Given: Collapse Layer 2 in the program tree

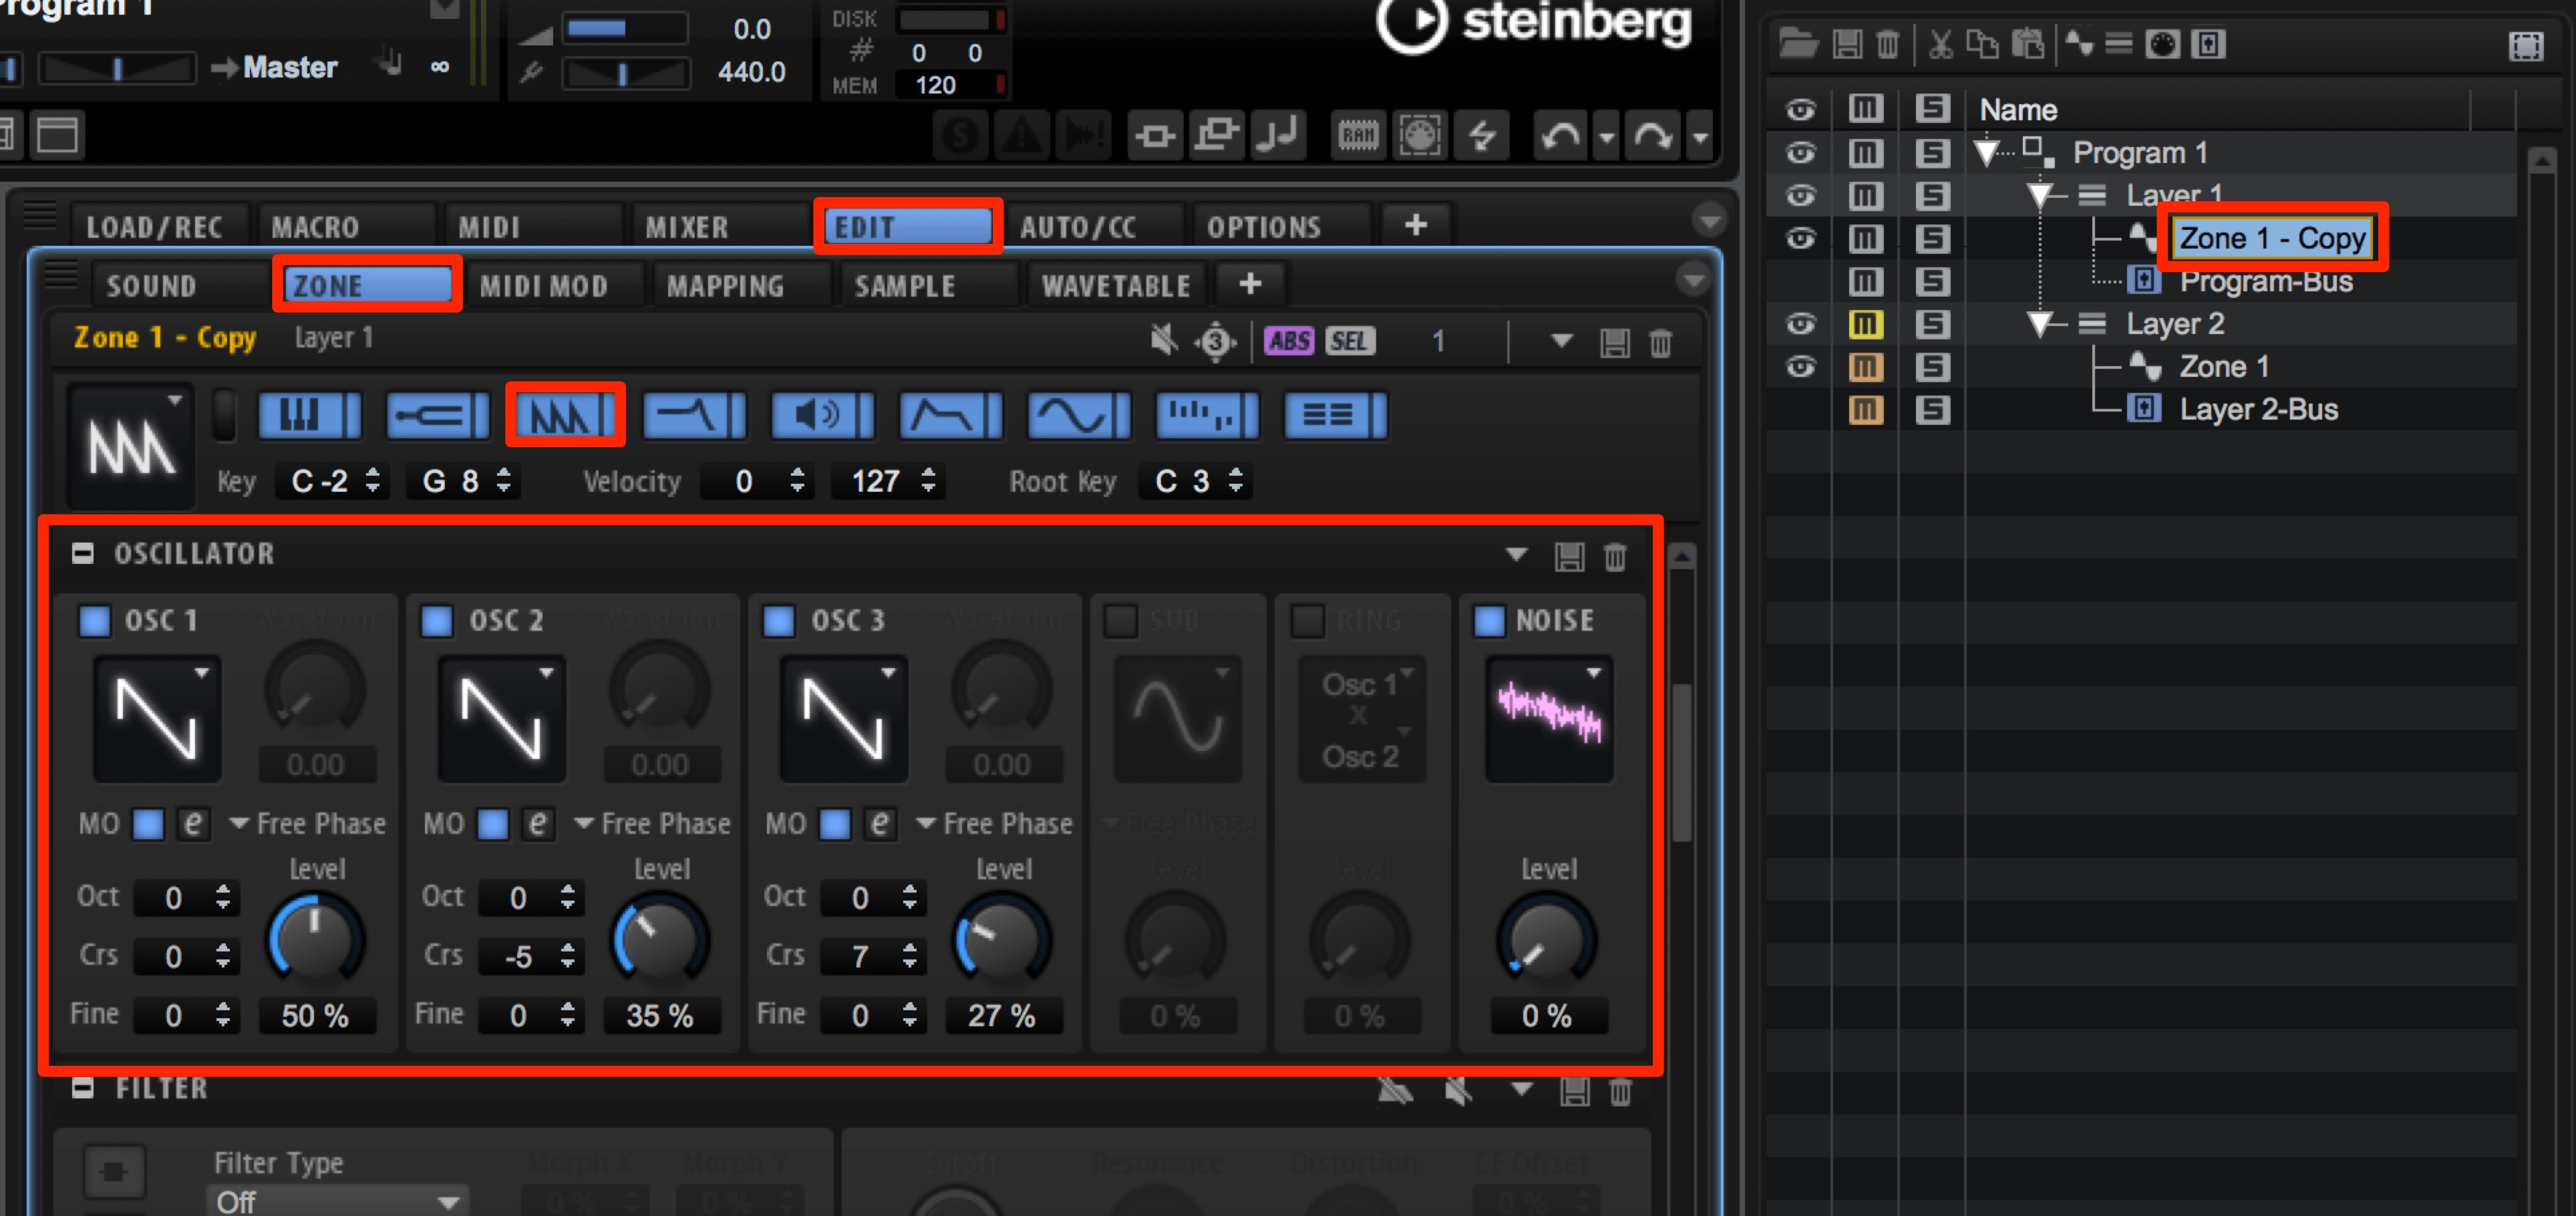Looking at the screenshot, I should point(2040,325).
